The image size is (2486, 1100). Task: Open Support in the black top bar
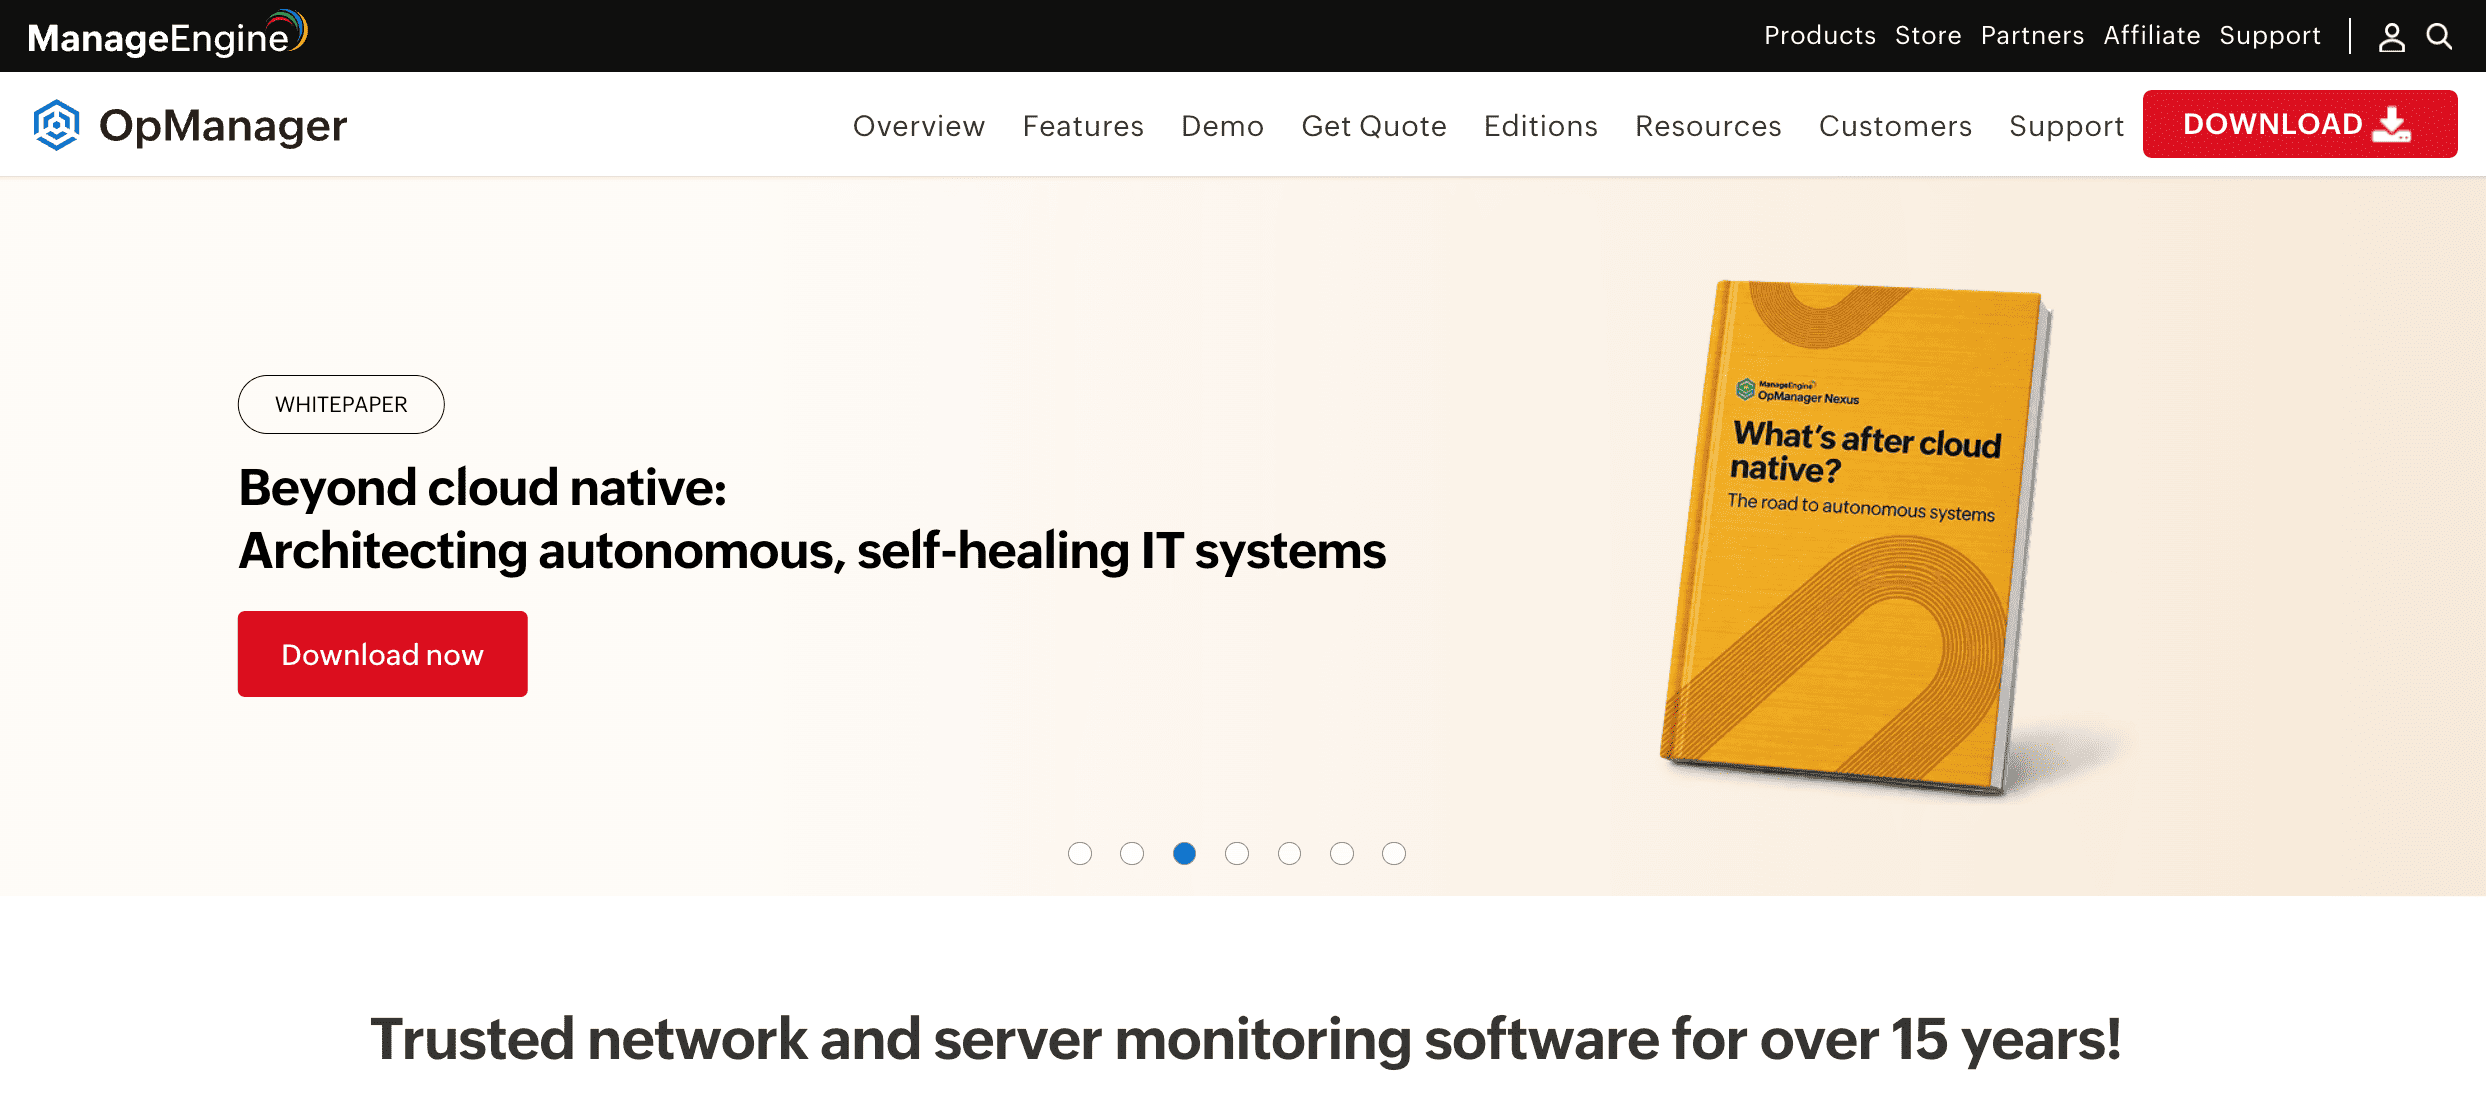tap(2270, 36)
